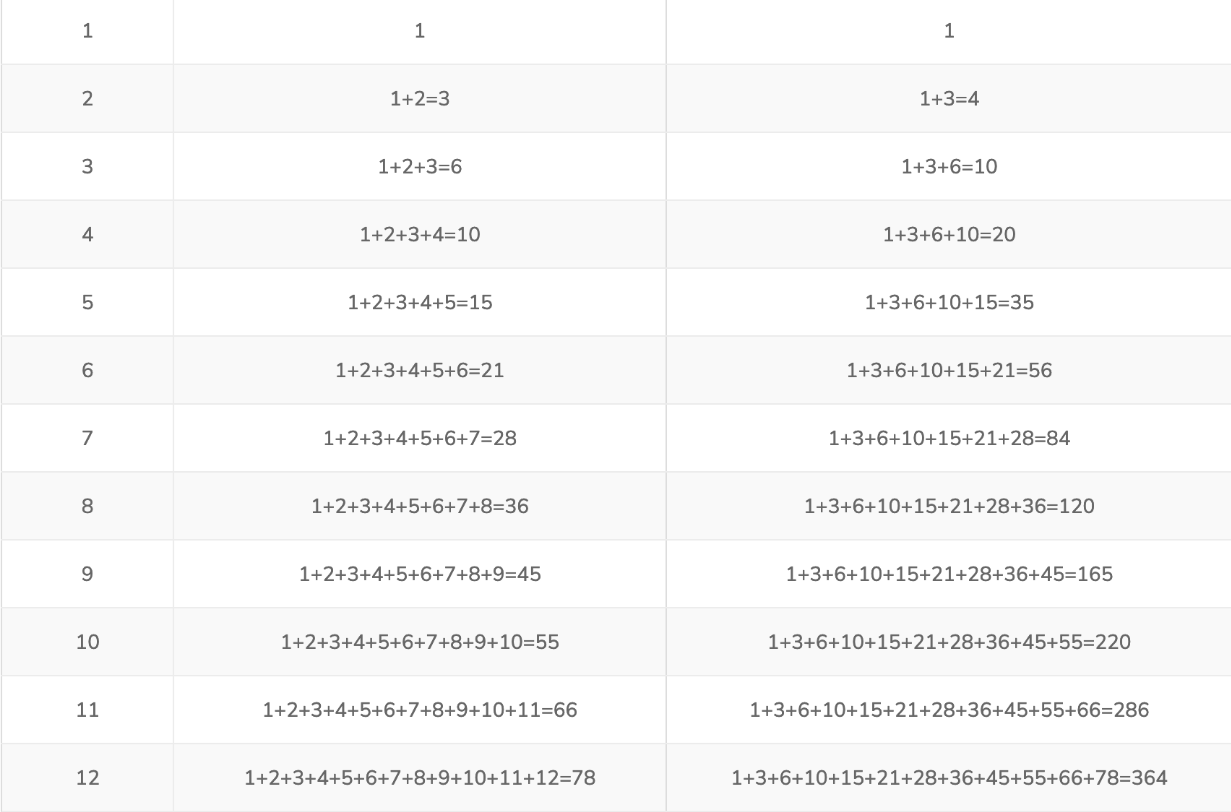Click the row number 5 cell

[x=87, y=304]
